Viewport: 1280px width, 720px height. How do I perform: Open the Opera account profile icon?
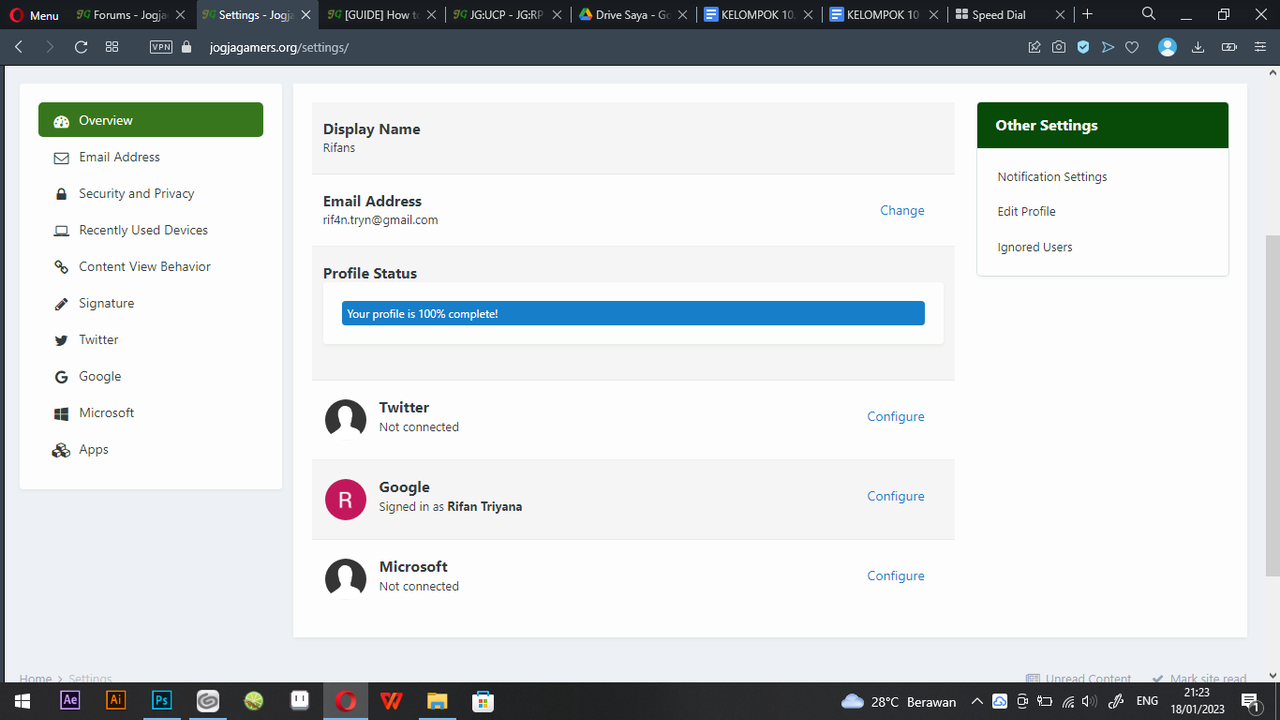pyautogui.click(x=1167, y=47)
